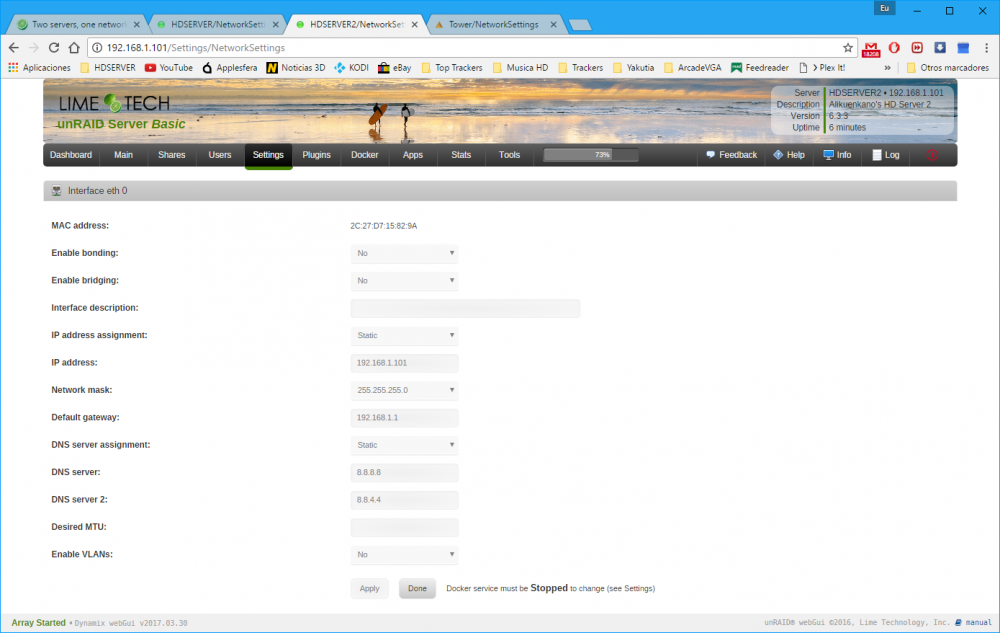Open the Musica HD bookmark folder

click(520, 68)
